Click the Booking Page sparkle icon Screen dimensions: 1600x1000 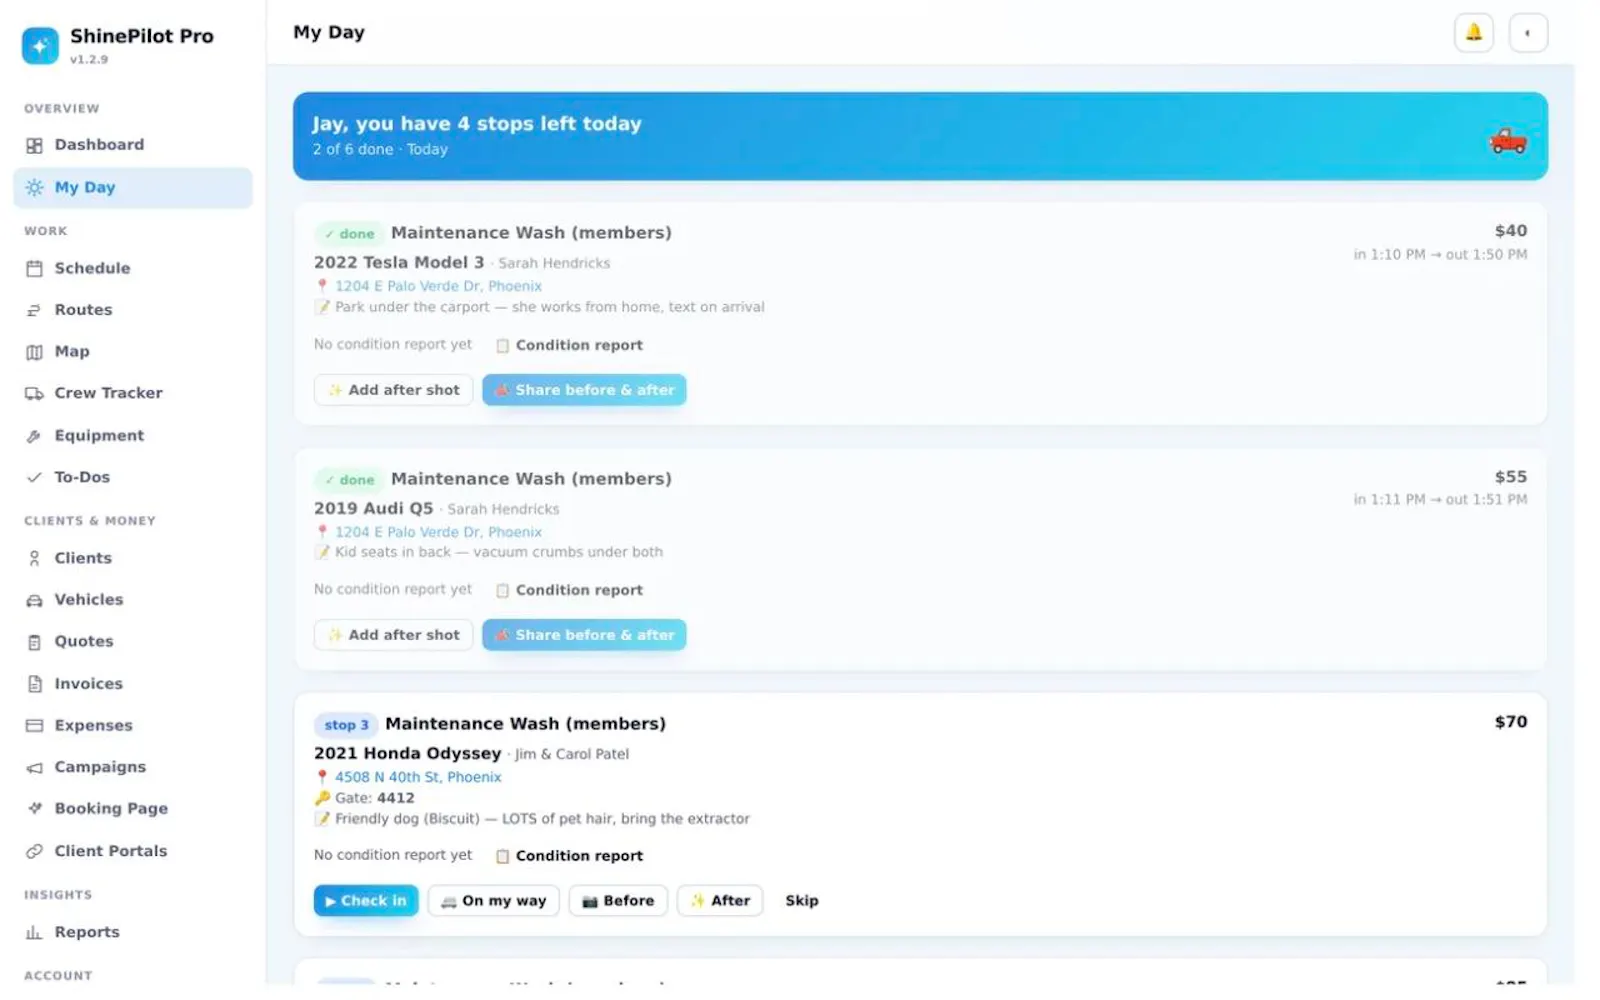(34, 808)
